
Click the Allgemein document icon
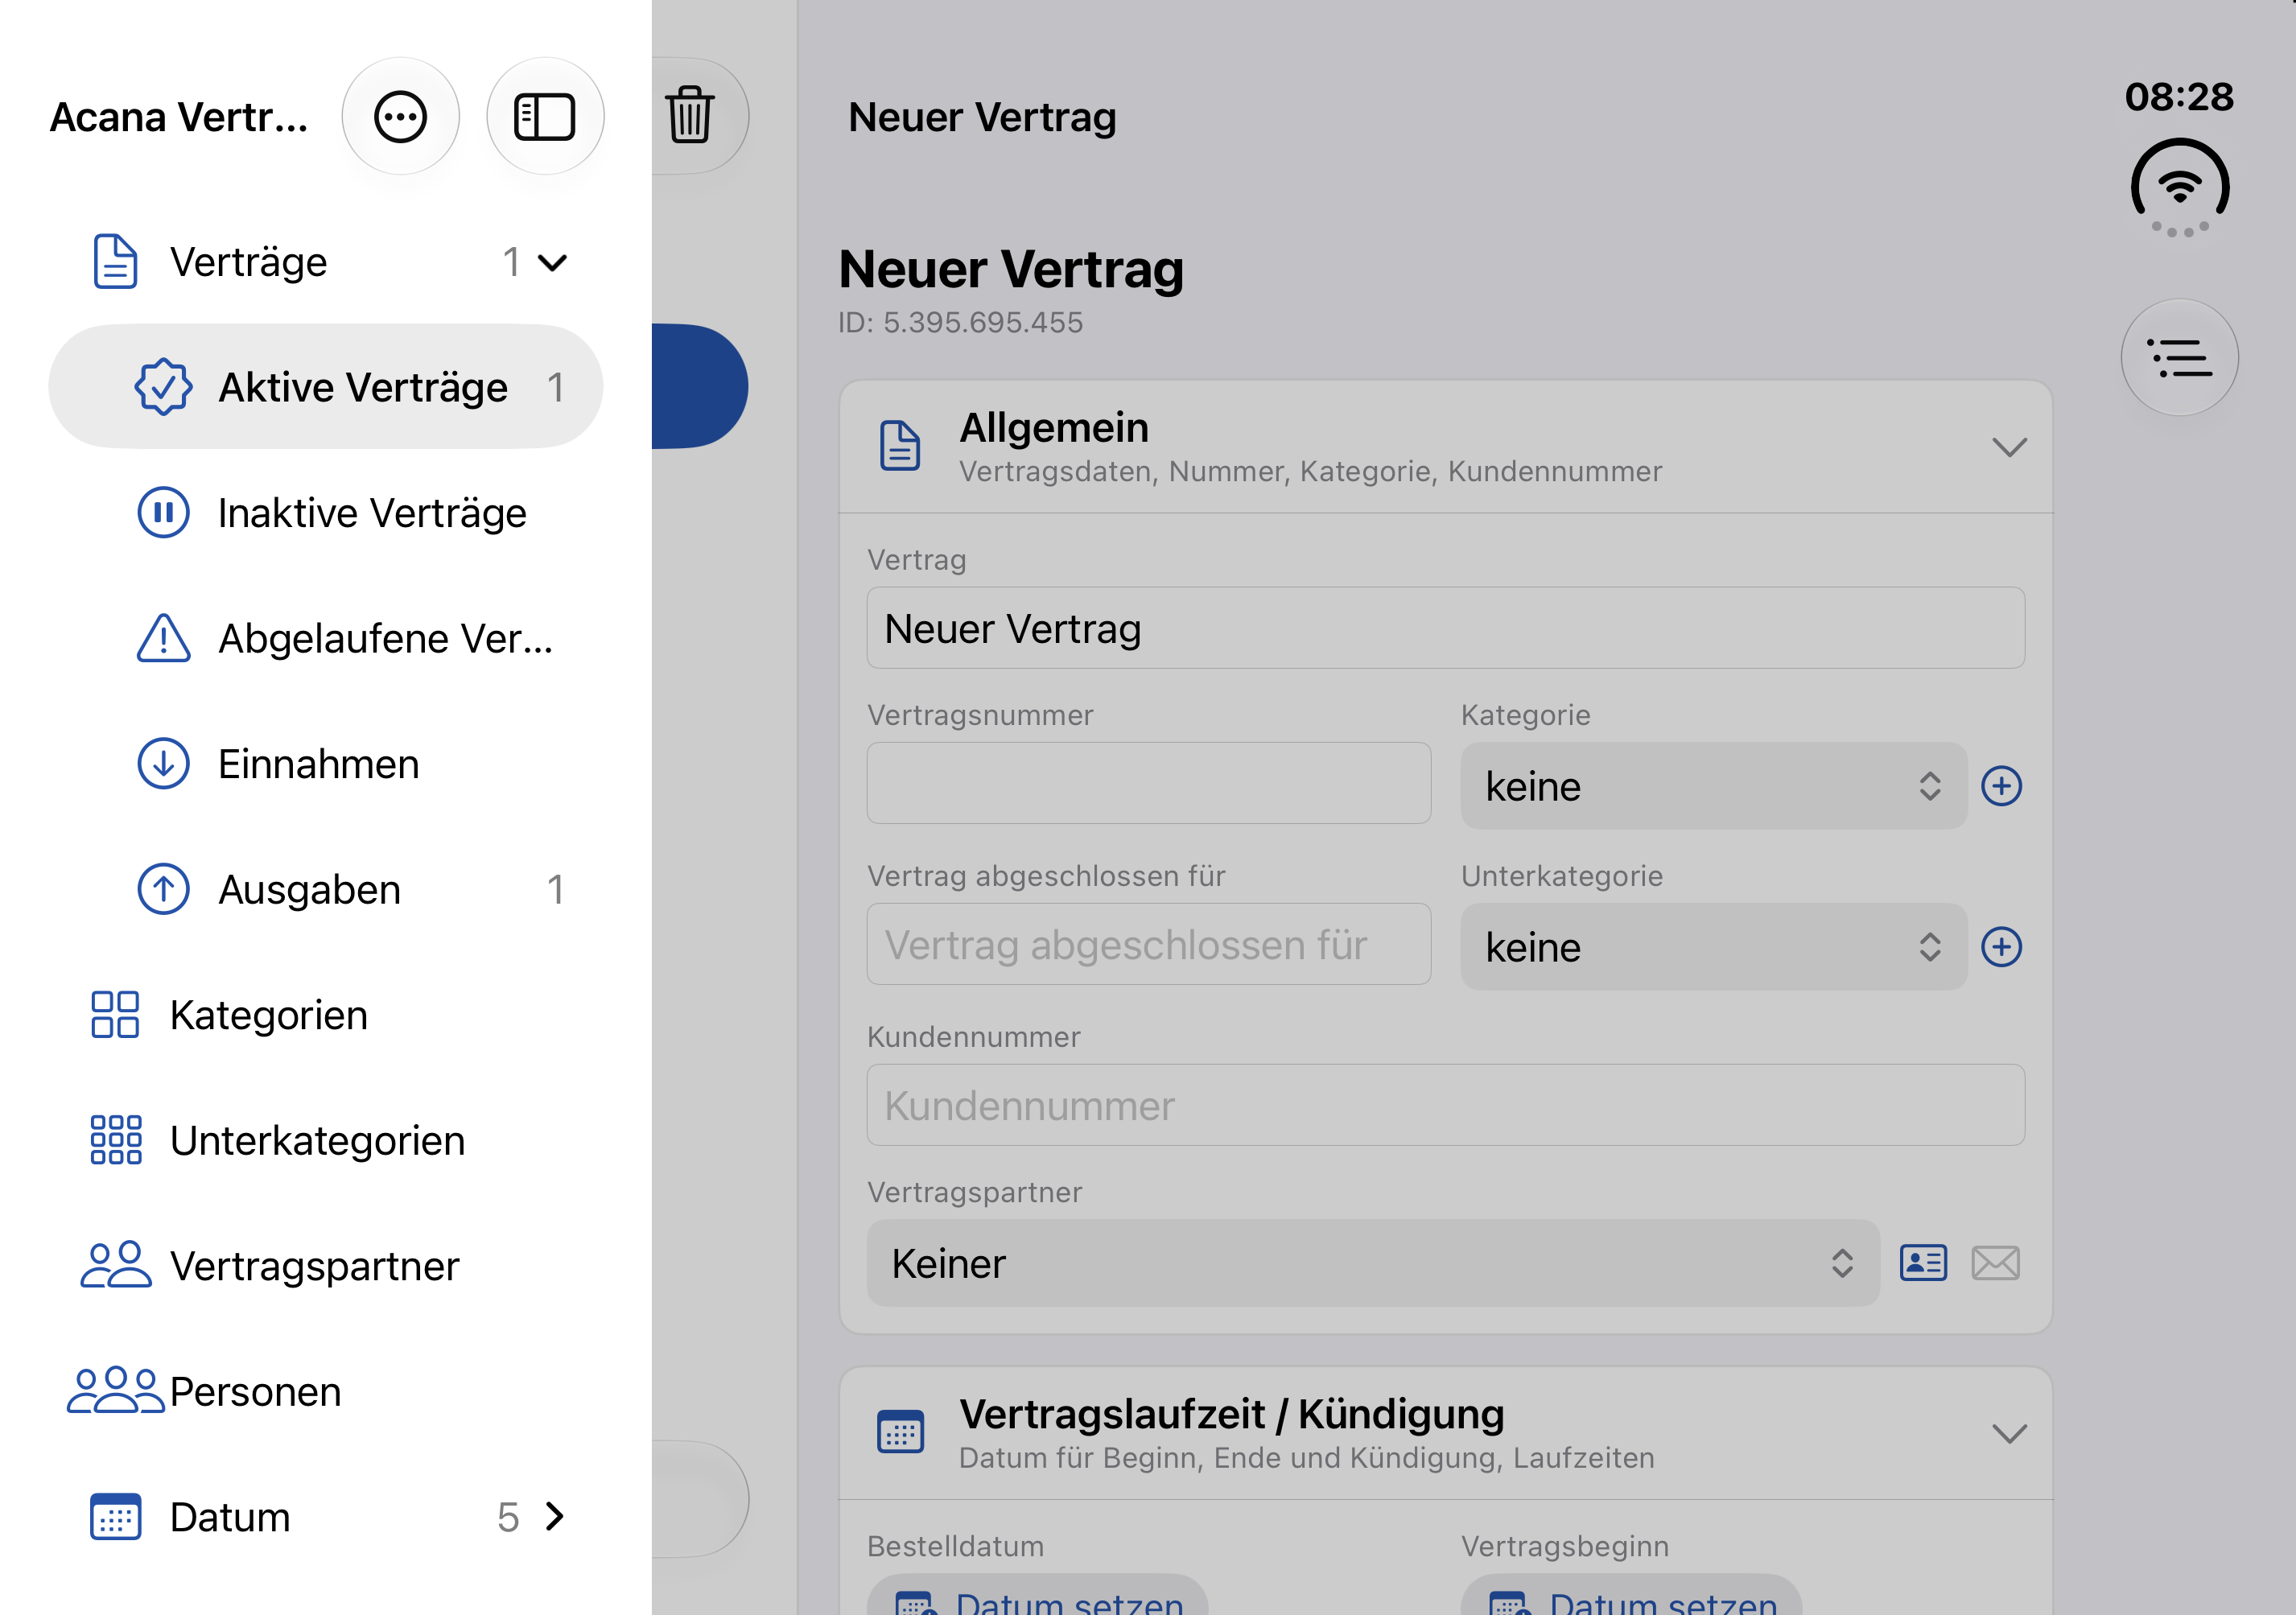click(x=900, y=446)
